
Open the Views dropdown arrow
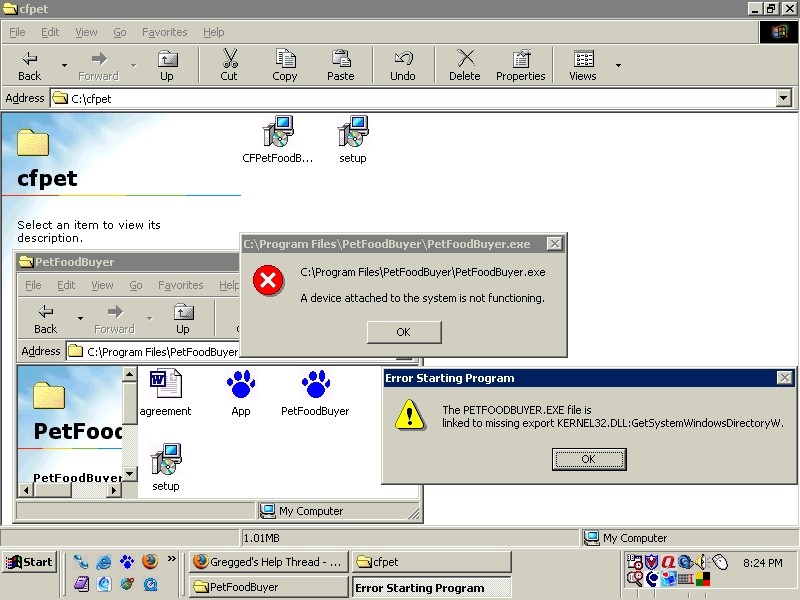[x=618, y=65]
